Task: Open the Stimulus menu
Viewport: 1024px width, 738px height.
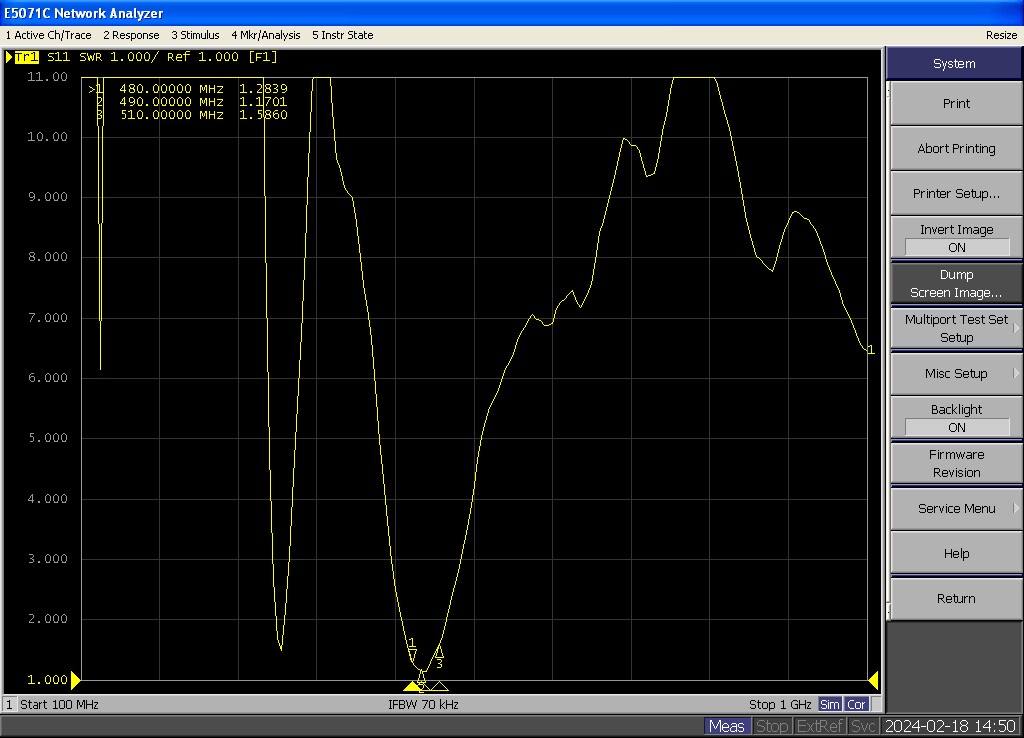Action: pos(195,35)
